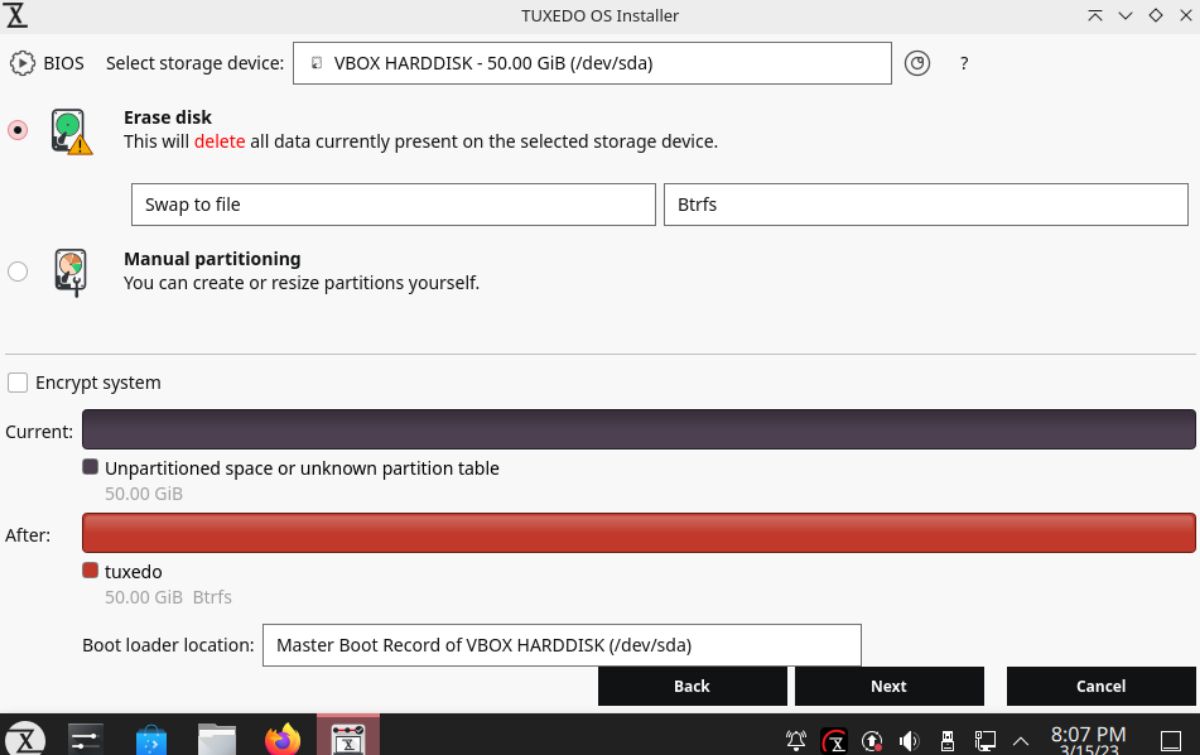Image resolution: width=1200 pixels, height=755 pixels.
Task: Open the TUXEDO Control Center tray icon
Action: (833, 740)
